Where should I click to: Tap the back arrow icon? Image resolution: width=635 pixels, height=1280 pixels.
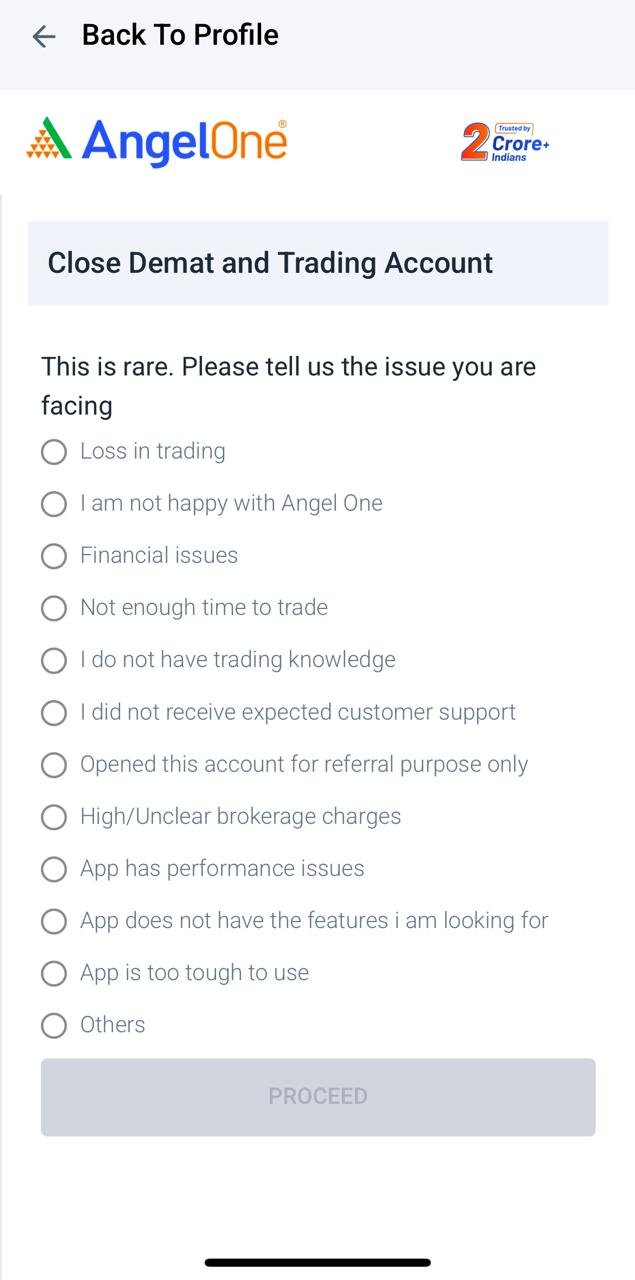44,37
